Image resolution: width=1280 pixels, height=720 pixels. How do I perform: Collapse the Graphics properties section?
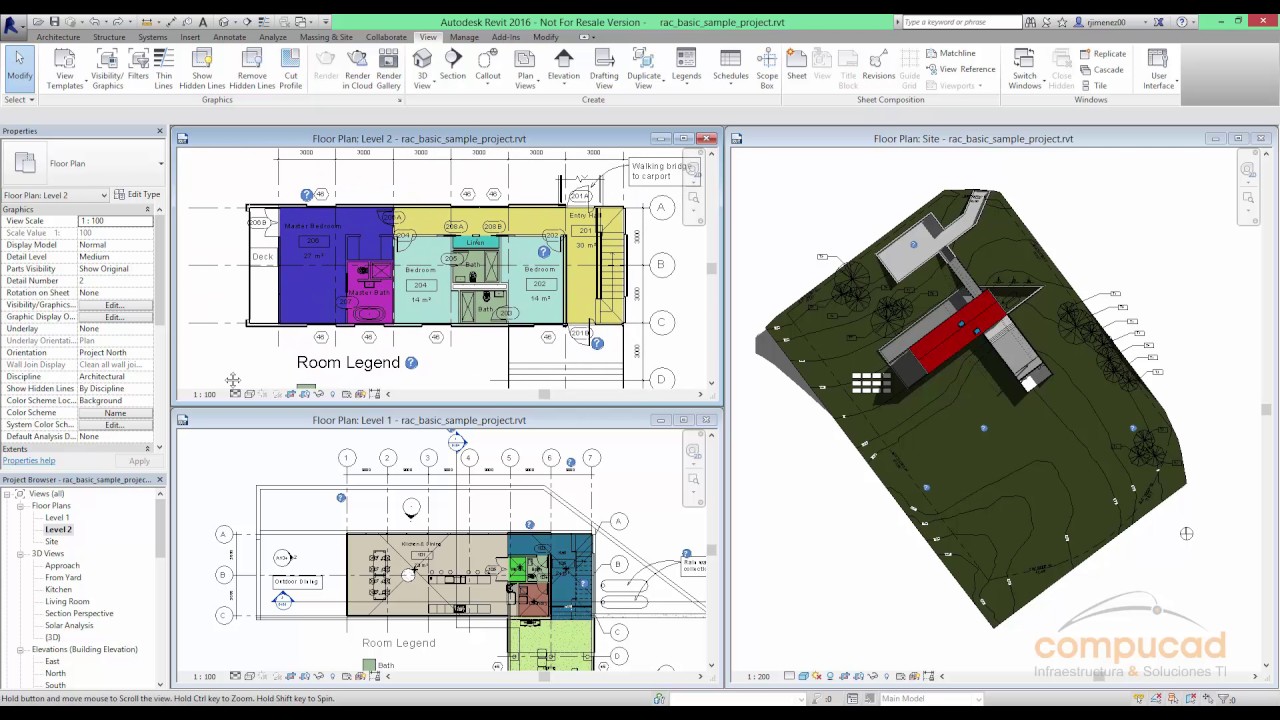coord(147,209)
